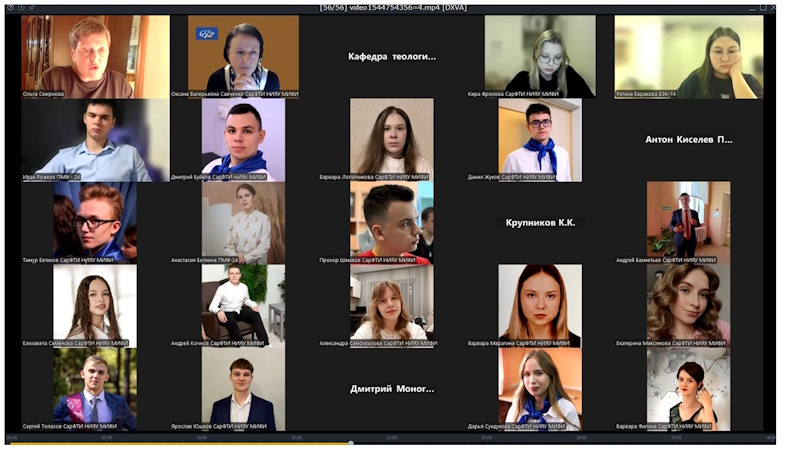The height and width of the screenshot is (450, 800).
Task: Select the Крупников К.К. participant tile
Action: 541,222
